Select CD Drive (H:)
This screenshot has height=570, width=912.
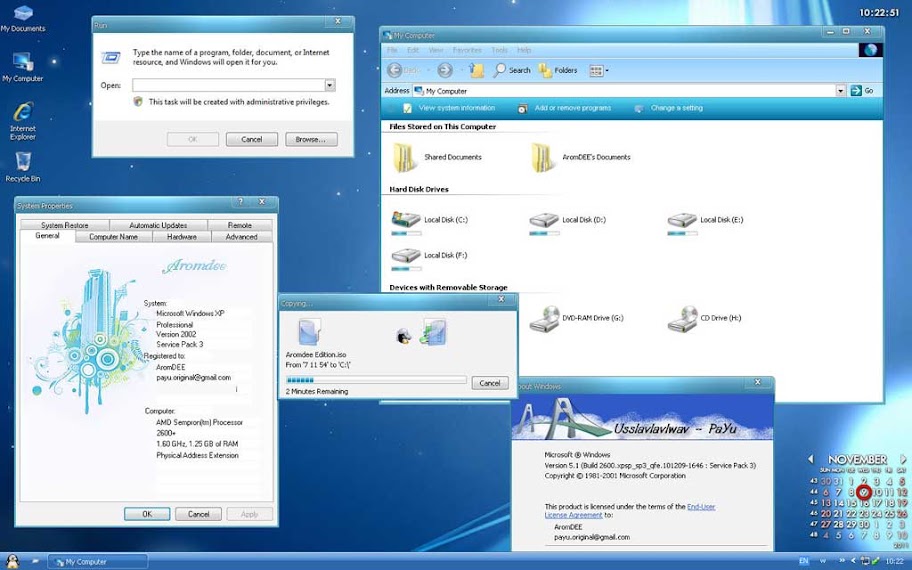[704, 319]
